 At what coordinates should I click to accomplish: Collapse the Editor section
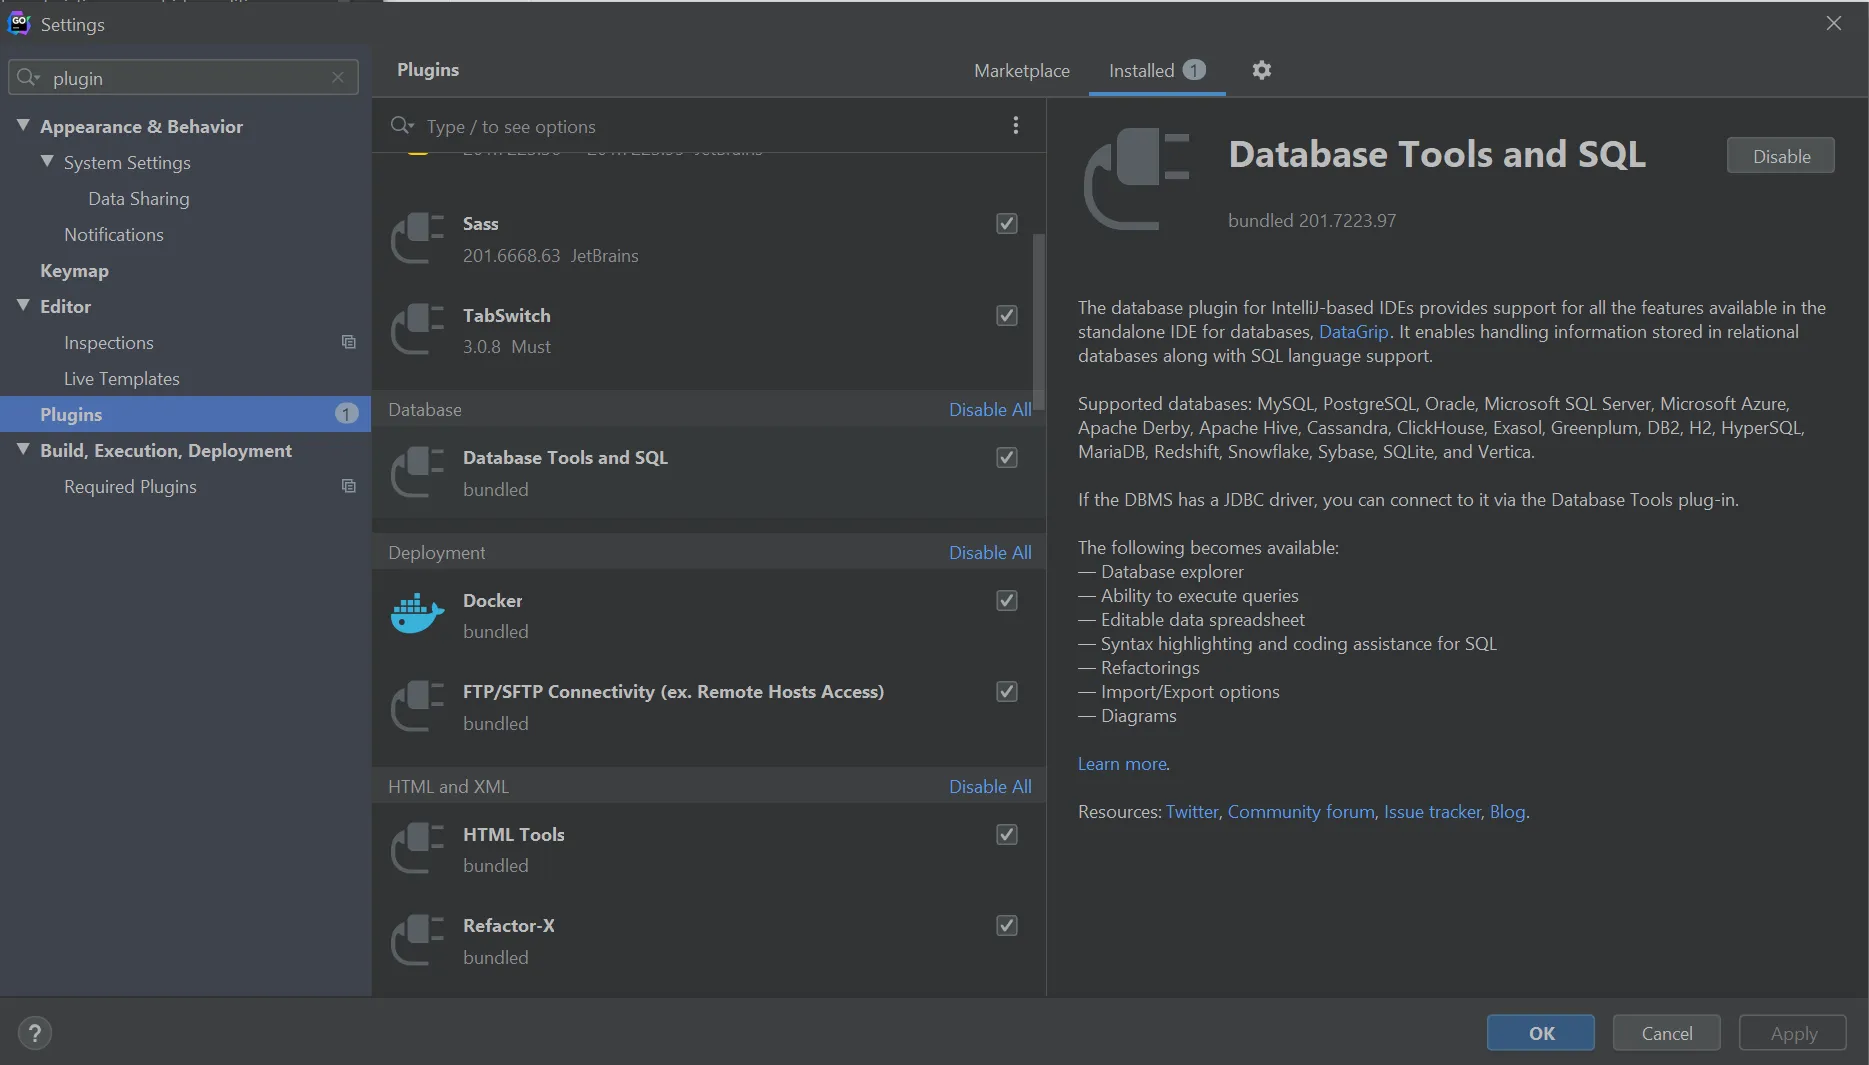pyautogui.click(x=22, y=306)
